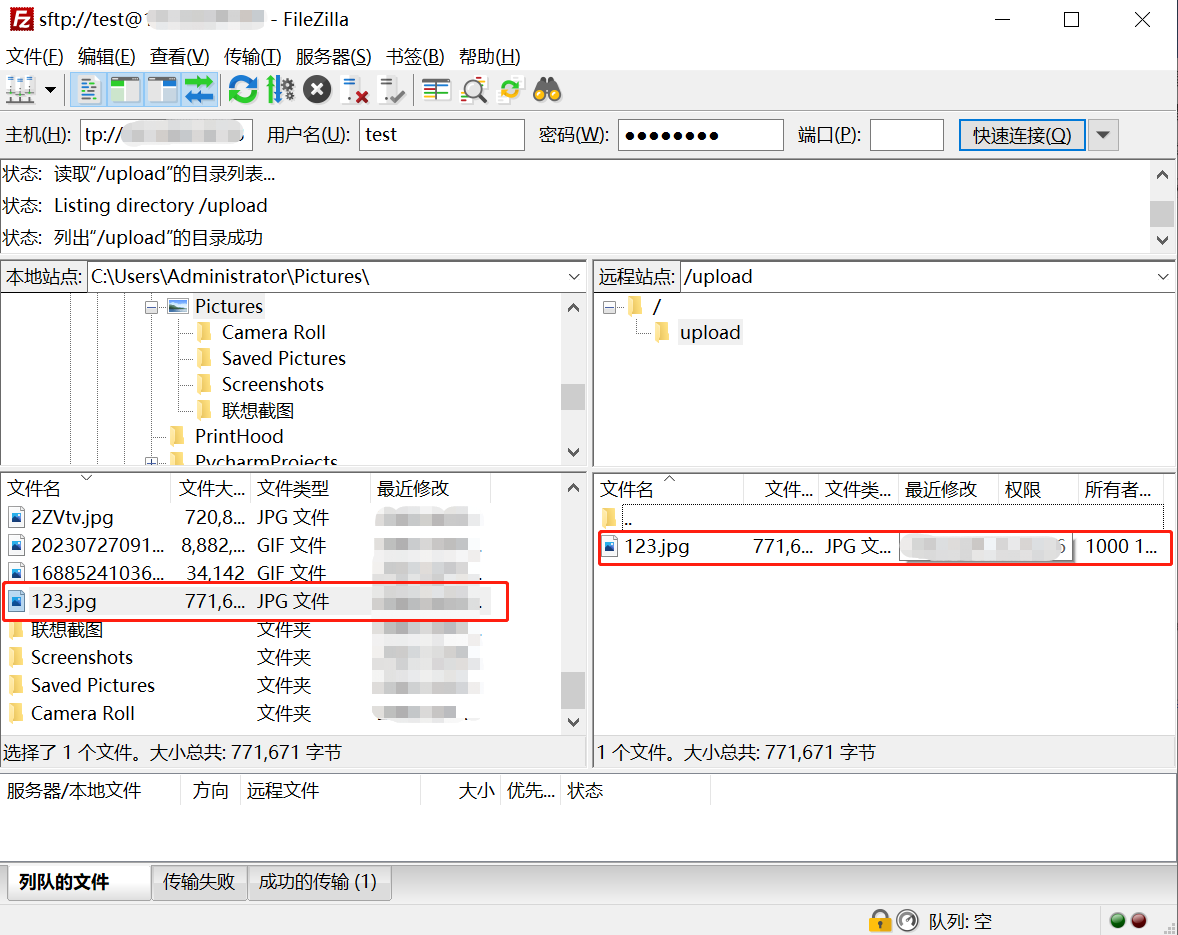Switch to 成功的传输 (1) tab
The width and height of the screenshot is (1178, 935).
point(319,882)
